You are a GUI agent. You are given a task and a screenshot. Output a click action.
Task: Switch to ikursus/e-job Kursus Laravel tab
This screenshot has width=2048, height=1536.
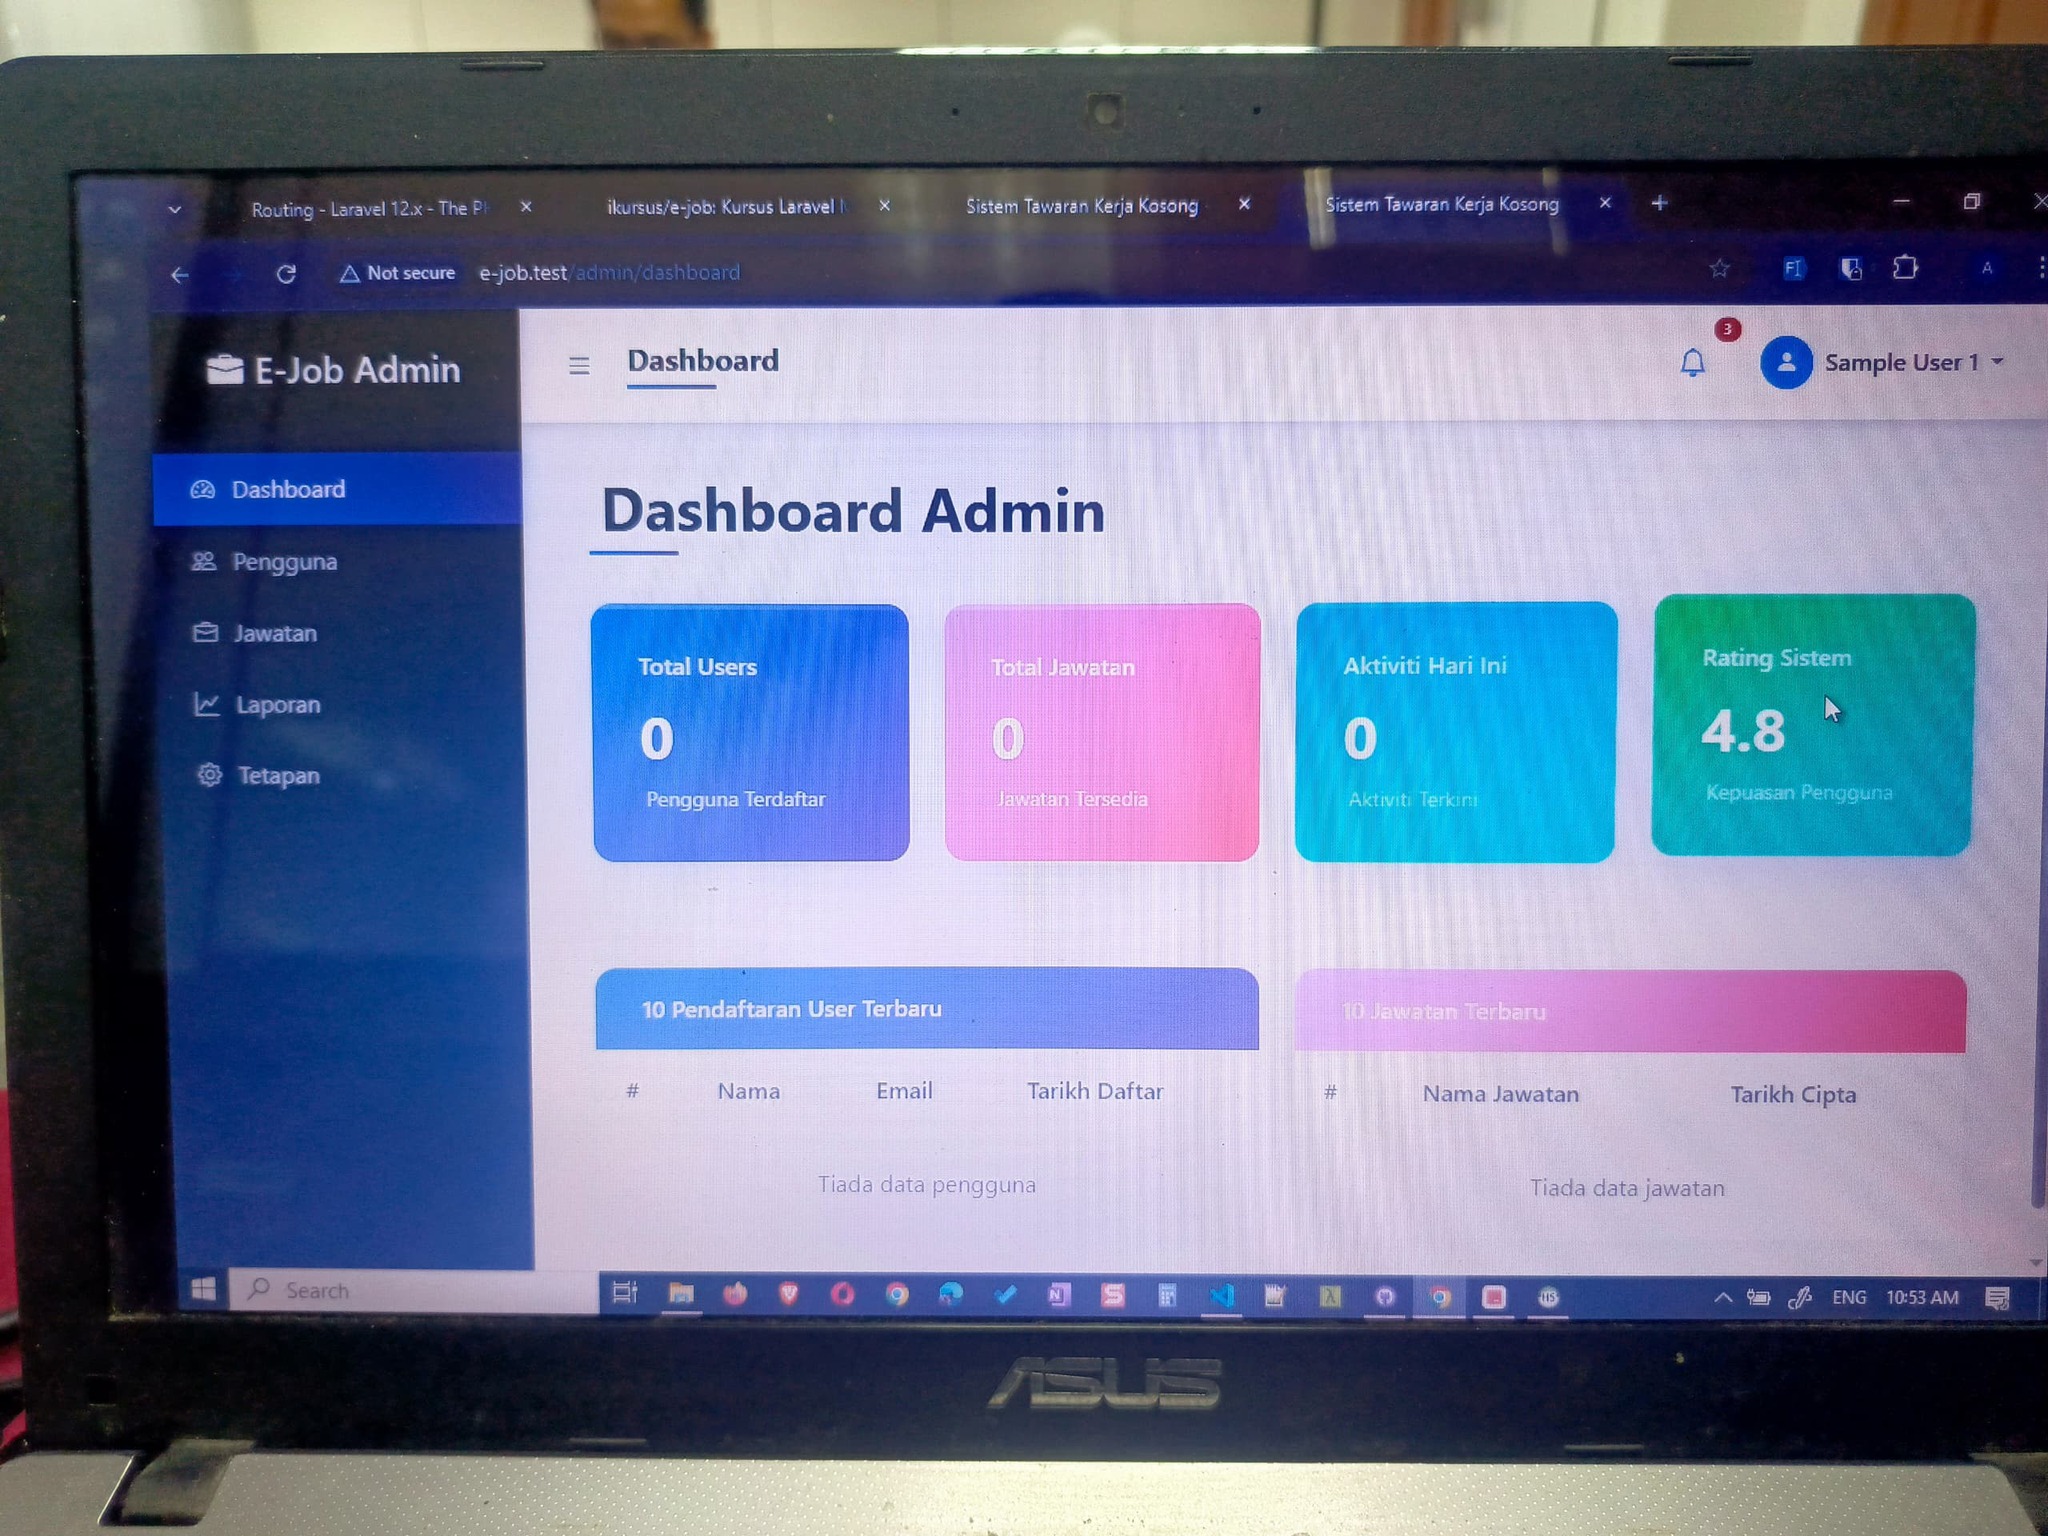coord(725,207)
